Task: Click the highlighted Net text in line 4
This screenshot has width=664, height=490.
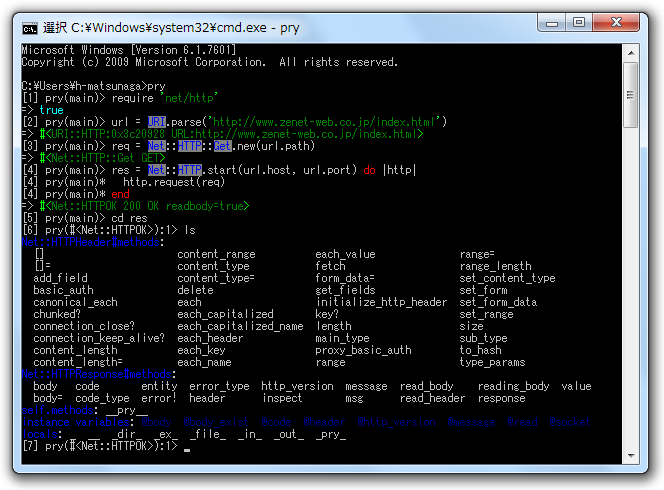Action: coord(156,170)
